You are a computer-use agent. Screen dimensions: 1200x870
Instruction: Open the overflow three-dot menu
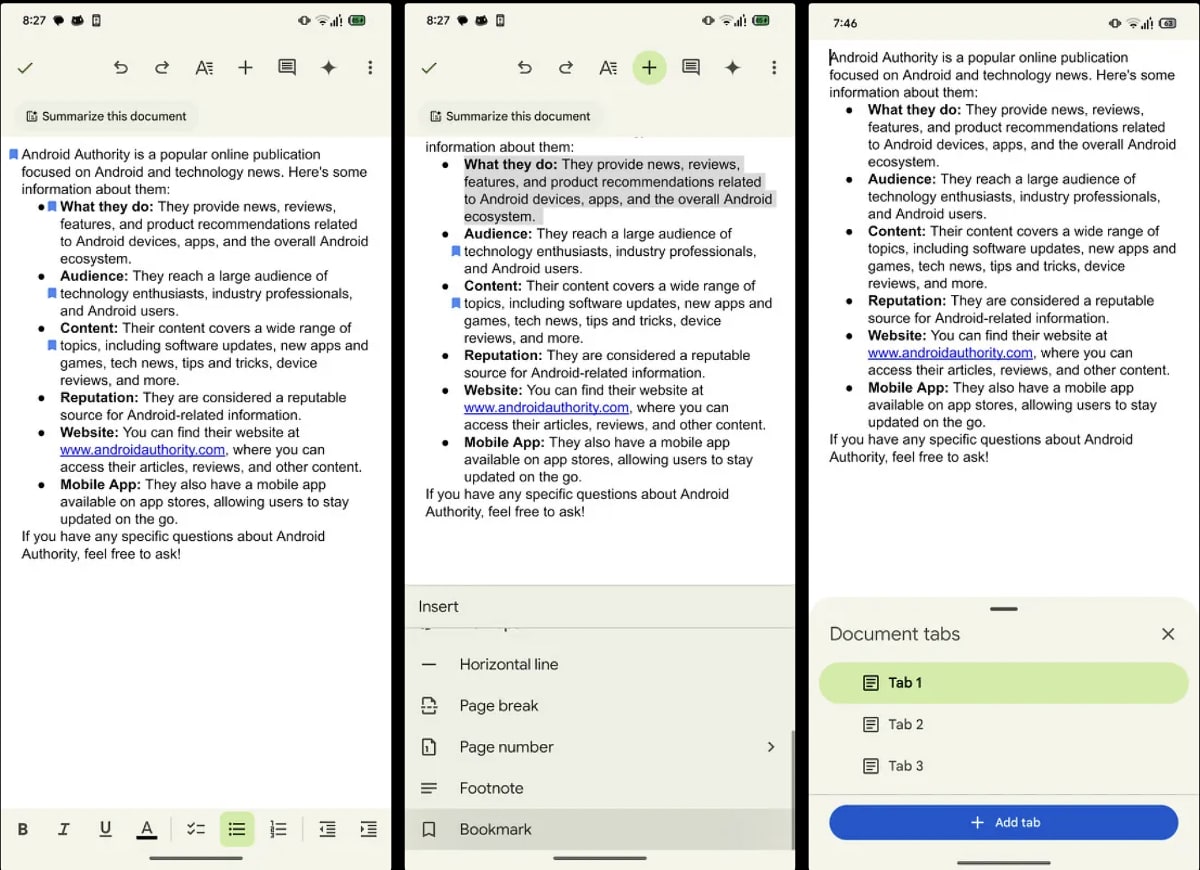[371, 68]
